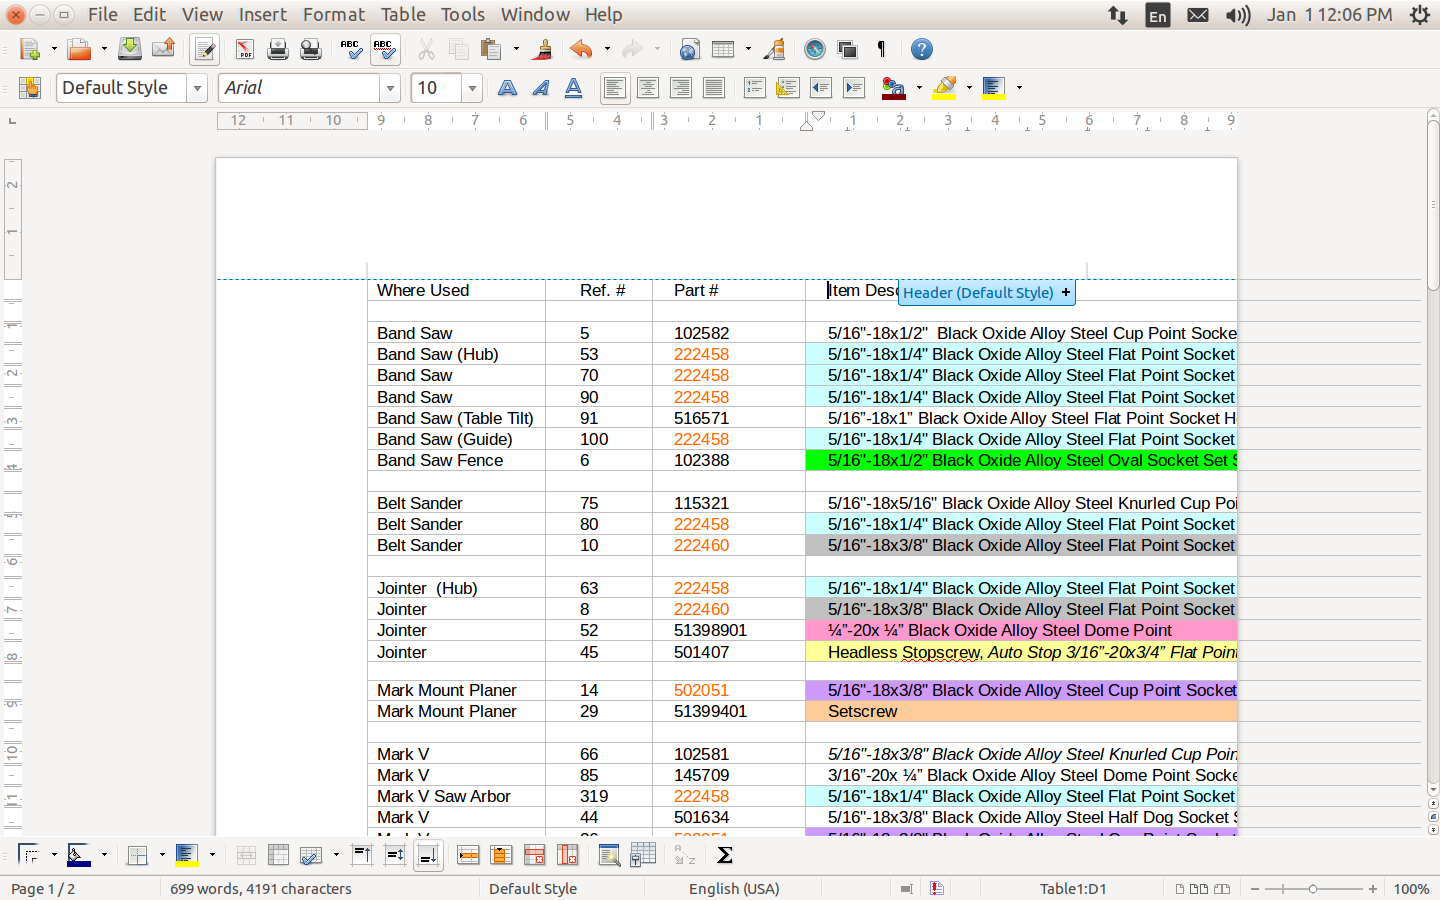Viewport: 1440px width, 900px height.
Task: Open highlighting color dropdown arrow
Action: click(969, 88)
